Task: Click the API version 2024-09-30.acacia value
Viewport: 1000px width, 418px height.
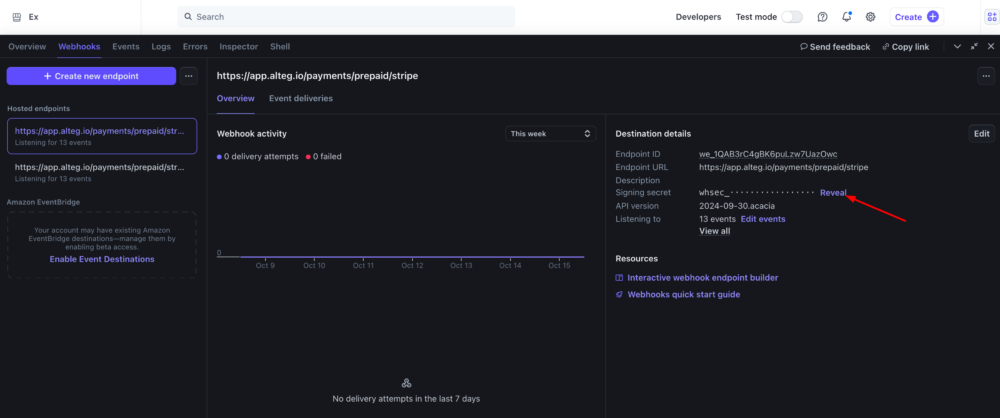Action: point(739,206)
